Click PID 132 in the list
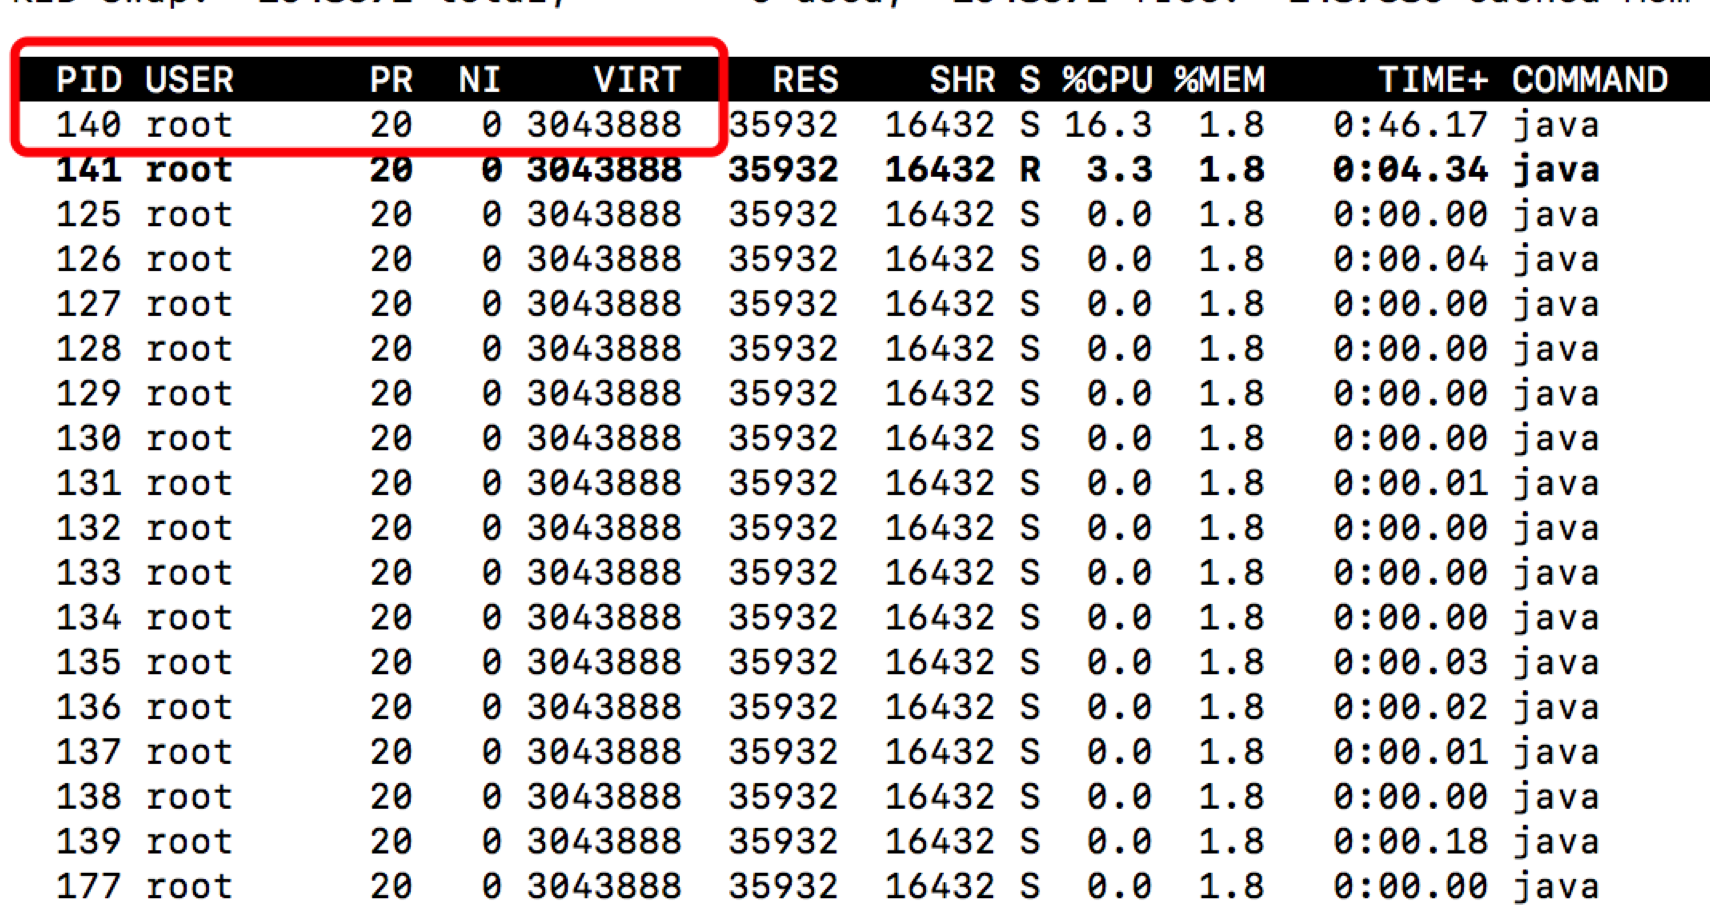This screenshot has height=910, width=1710. [89, 528]
